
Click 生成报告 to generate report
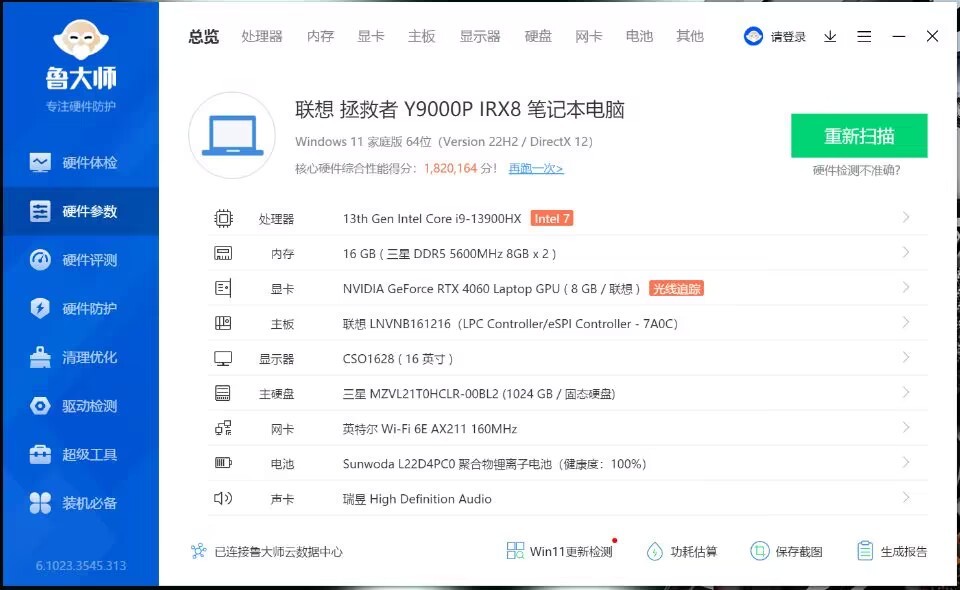[x=892, y=551]
